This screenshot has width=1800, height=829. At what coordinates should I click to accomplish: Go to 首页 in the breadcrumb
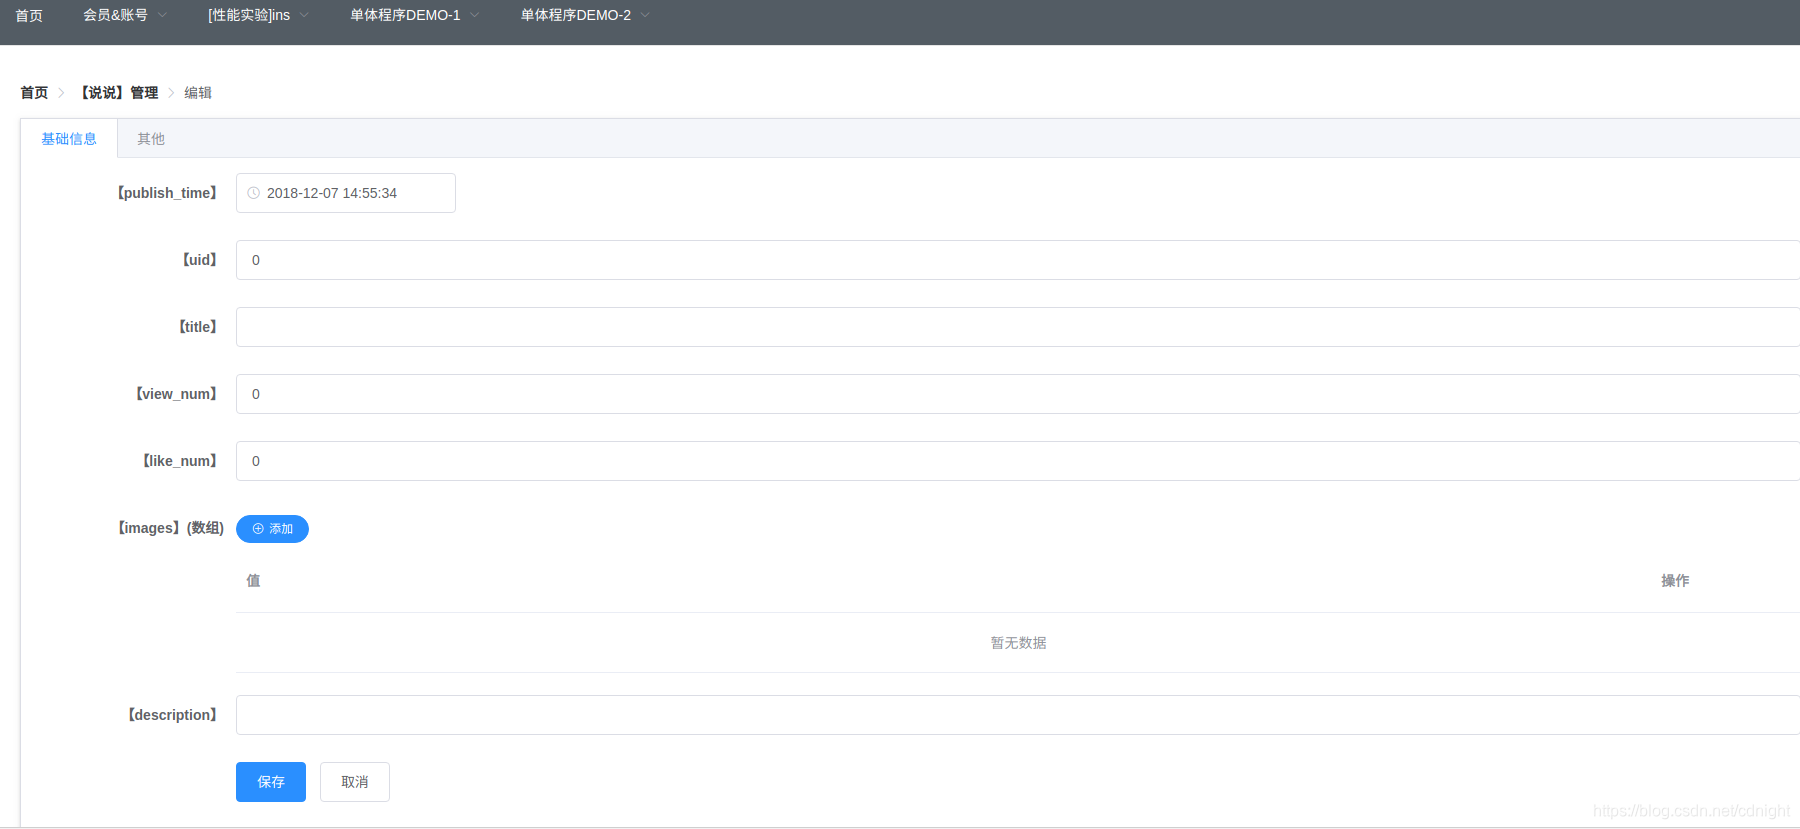pos(34,92)
